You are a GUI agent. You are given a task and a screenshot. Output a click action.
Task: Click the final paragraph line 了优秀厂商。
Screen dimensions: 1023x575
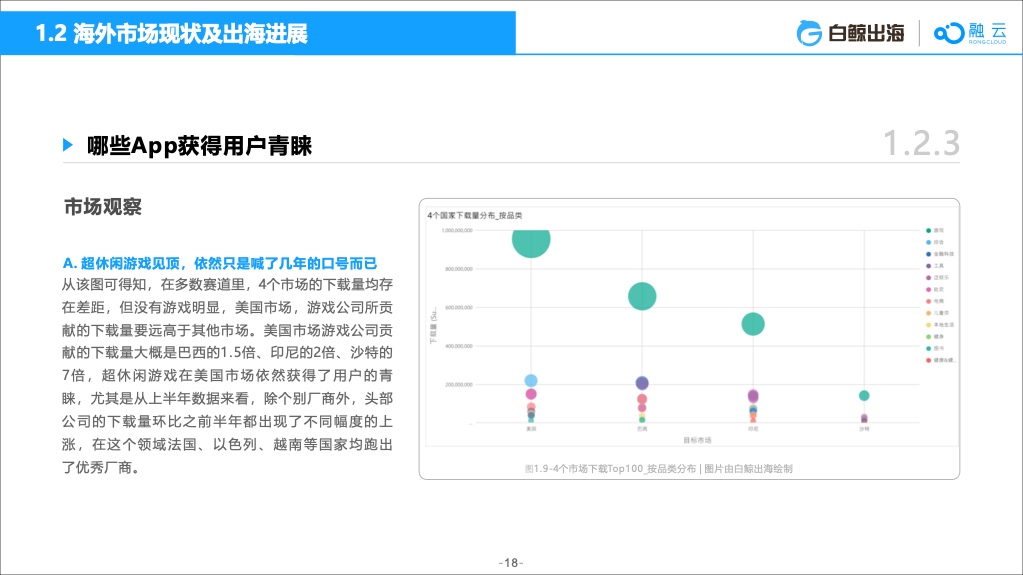pyautogui.click(x=101, y=467)
